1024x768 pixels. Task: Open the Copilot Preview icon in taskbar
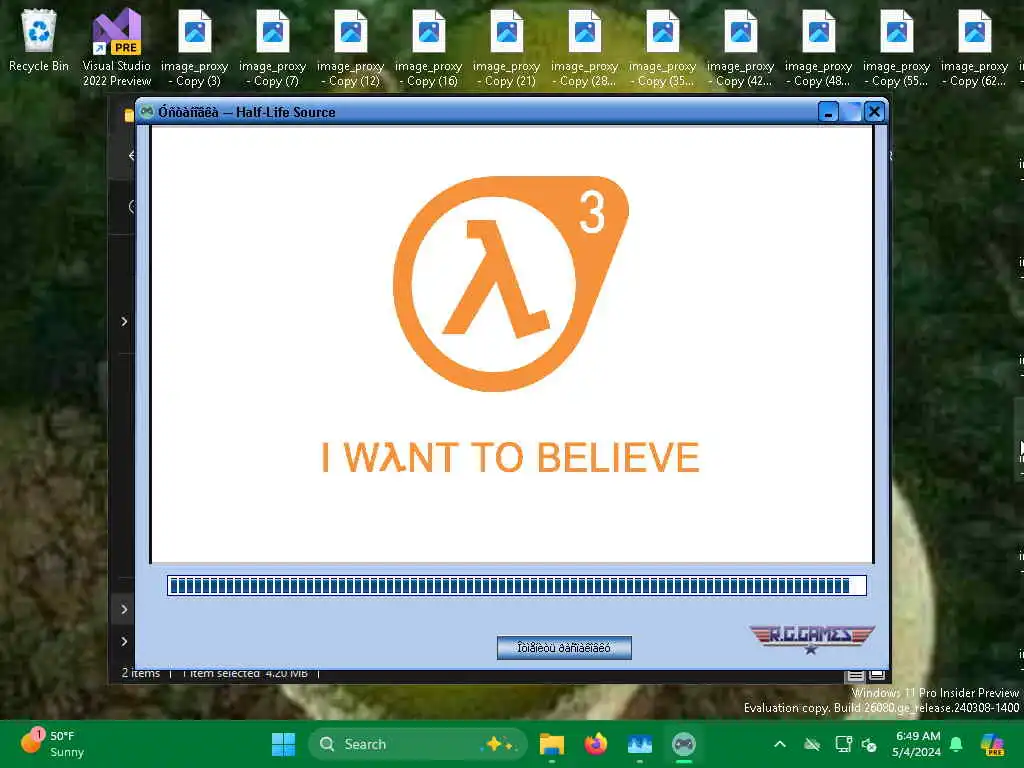992,744
